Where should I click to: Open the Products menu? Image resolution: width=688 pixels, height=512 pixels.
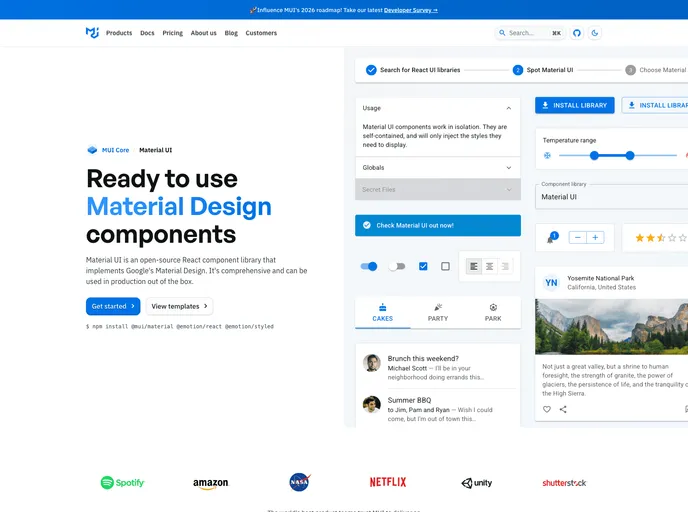tap(119, 33)
